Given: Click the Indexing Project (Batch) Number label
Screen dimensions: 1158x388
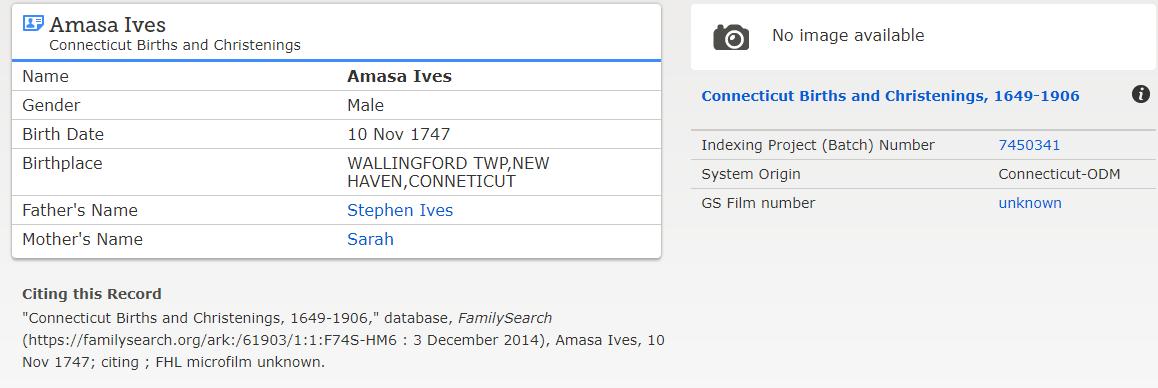Looking at the screenshot, I should [818, 146].
